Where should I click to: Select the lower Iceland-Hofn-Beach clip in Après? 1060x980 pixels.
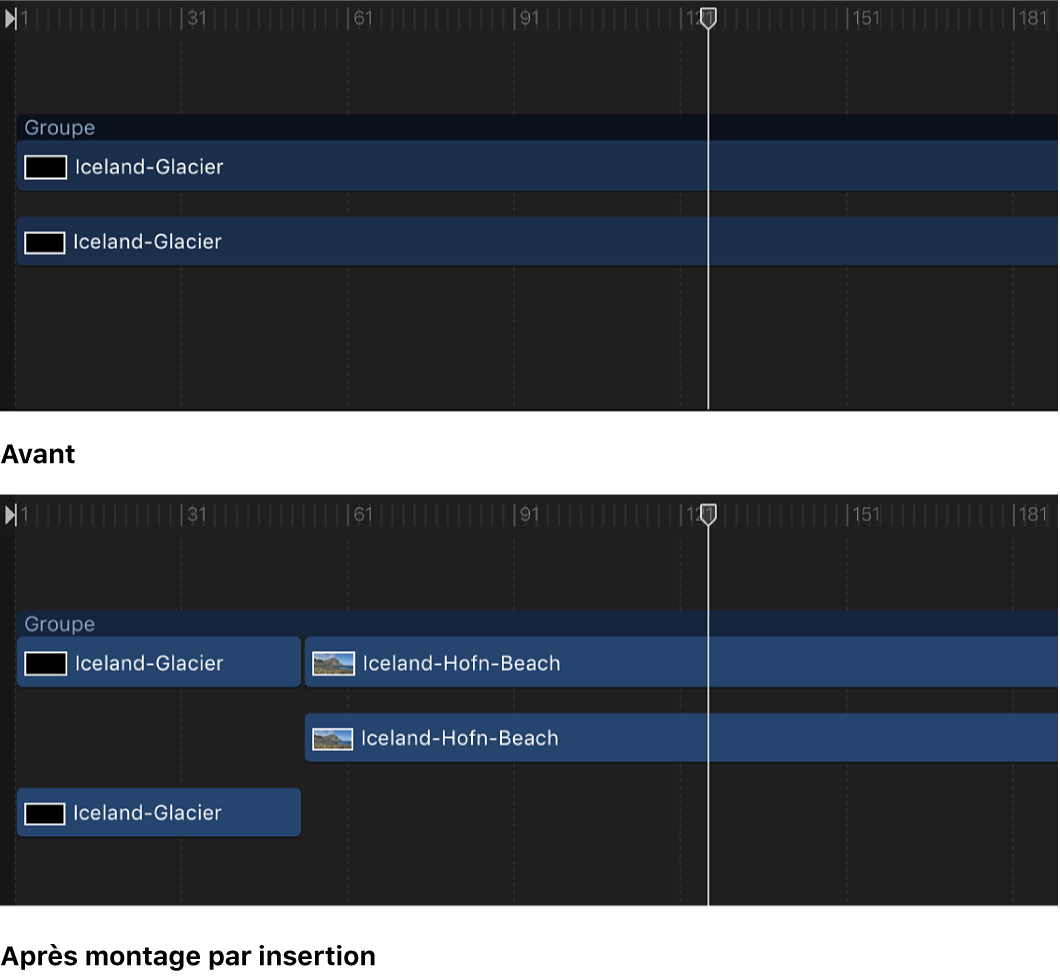pos(681,737)
